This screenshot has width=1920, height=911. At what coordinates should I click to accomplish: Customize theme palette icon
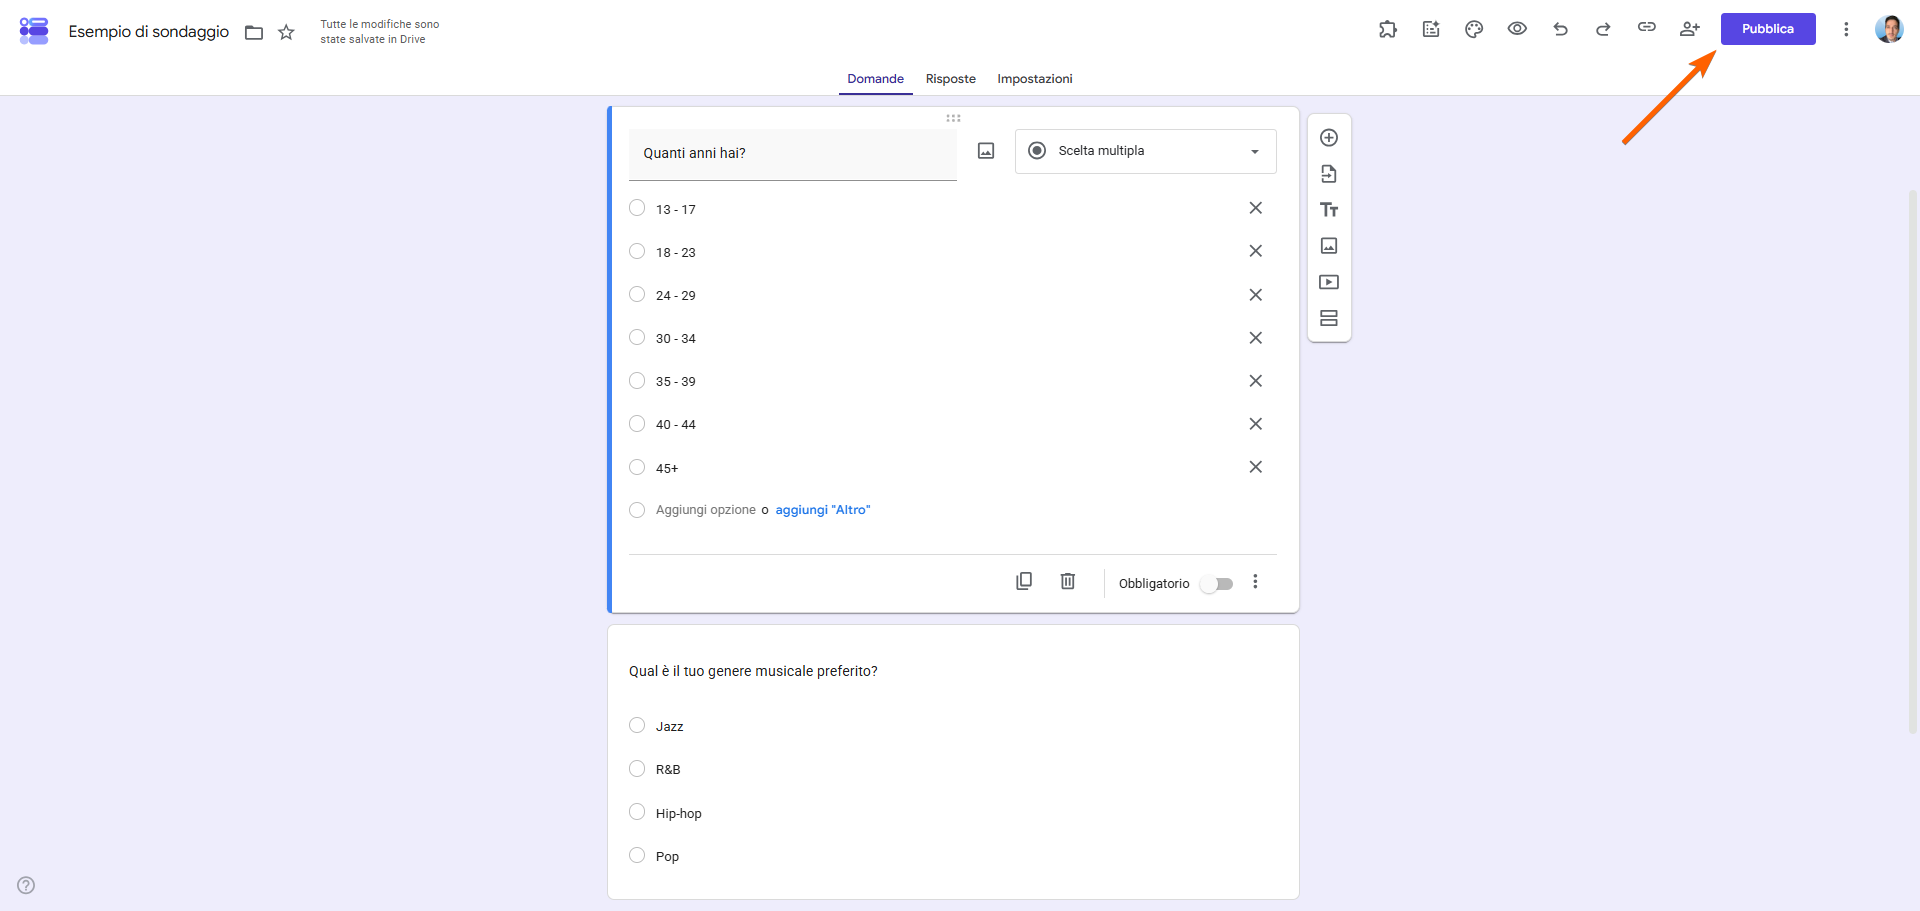pos(1474,29)
